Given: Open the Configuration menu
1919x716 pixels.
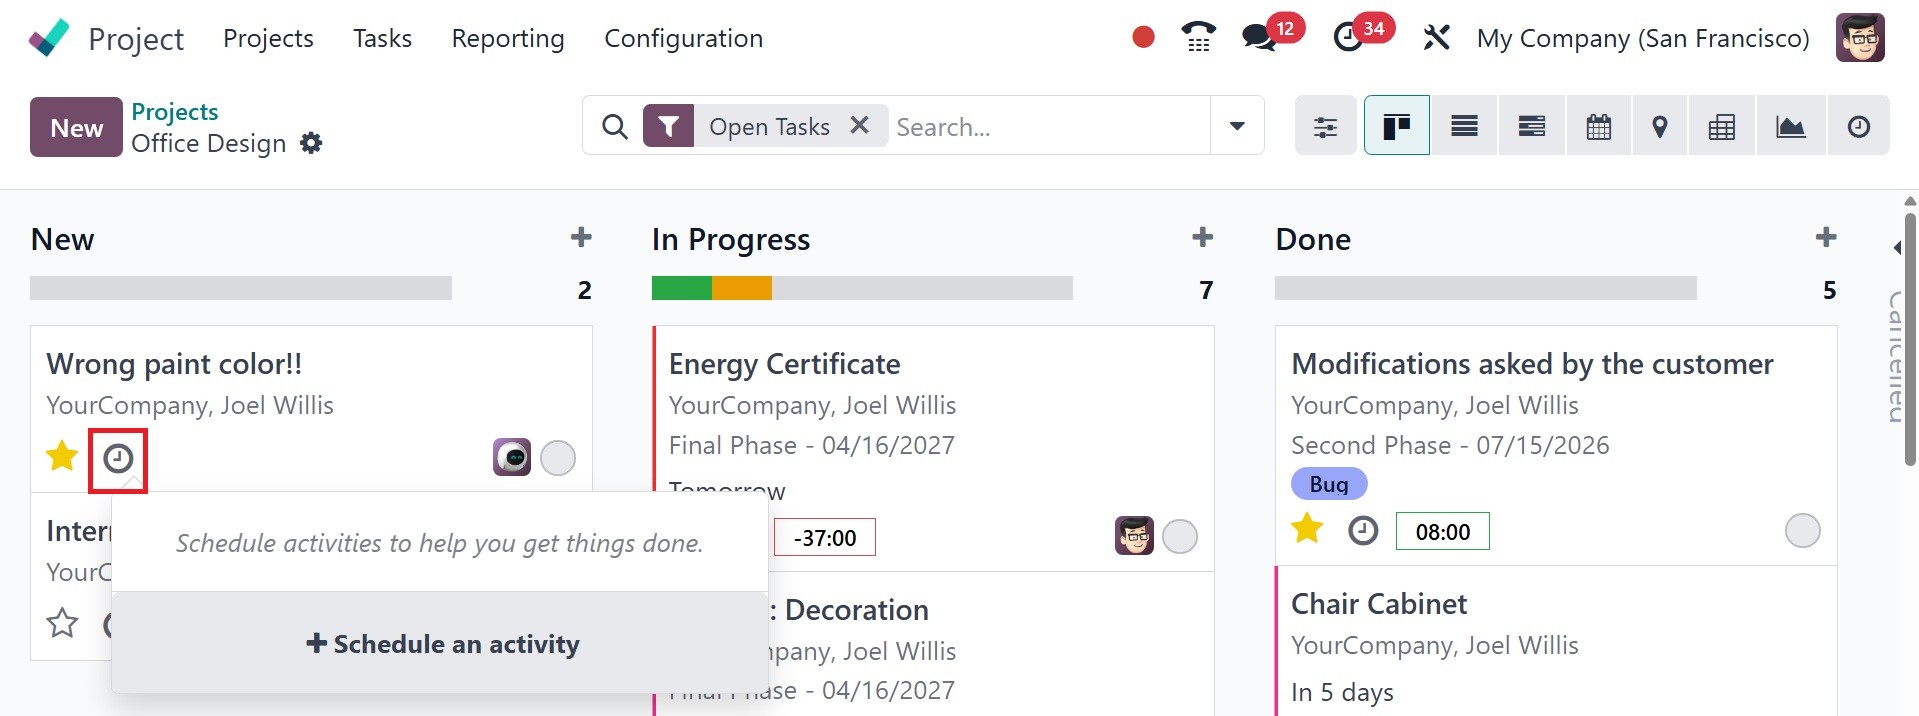Looking at the screenshot, I should click(x=683, y=38).
